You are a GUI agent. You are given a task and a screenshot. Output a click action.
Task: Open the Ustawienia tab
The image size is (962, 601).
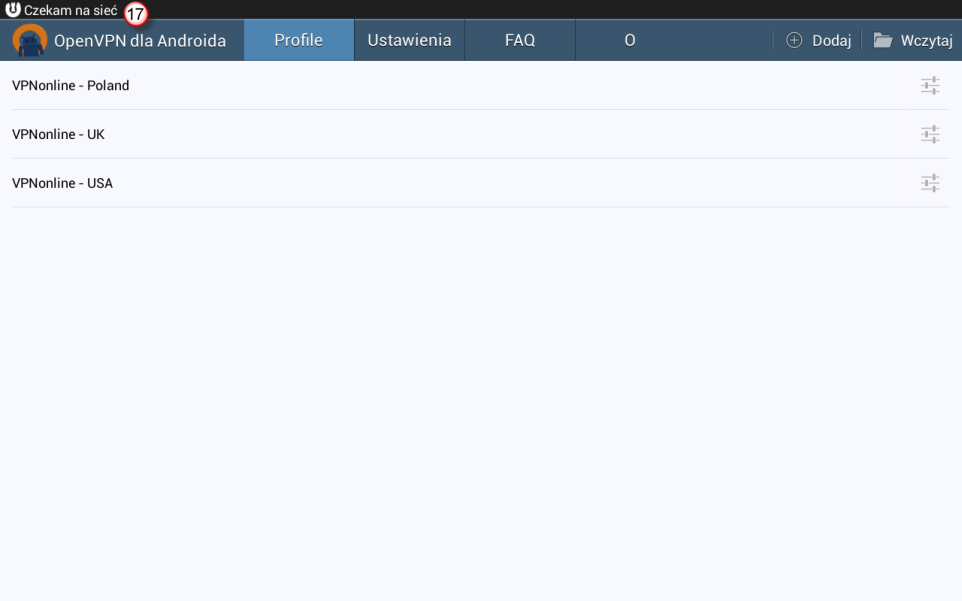(x=409, y=41)
